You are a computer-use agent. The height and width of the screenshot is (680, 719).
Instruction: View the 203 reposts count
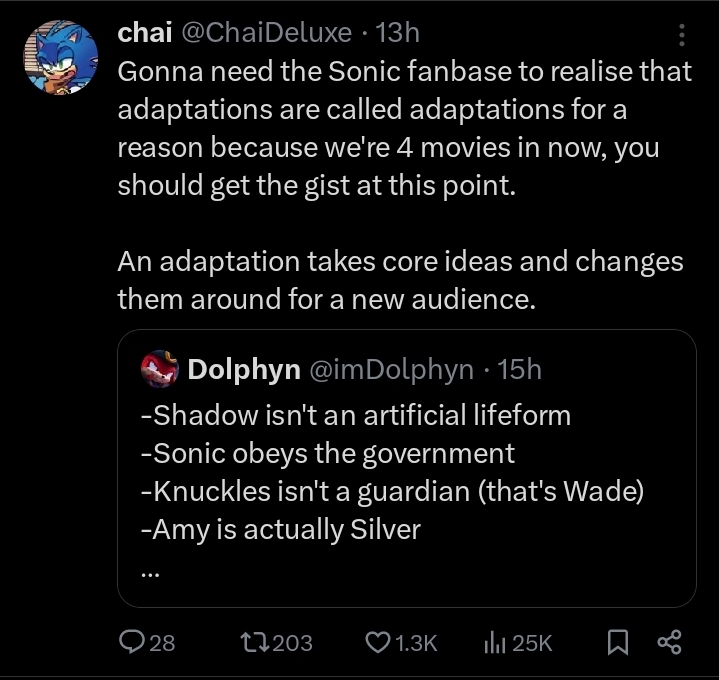pyautogui.click(x=292, y=643)
